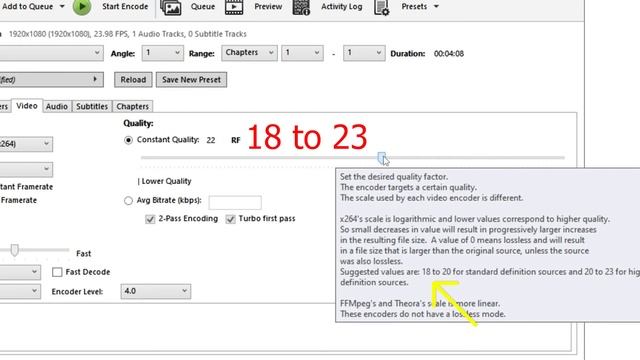Open the dropdown left of Encoder Level label
The image size is (640, 360).
(x=20, y=291)
